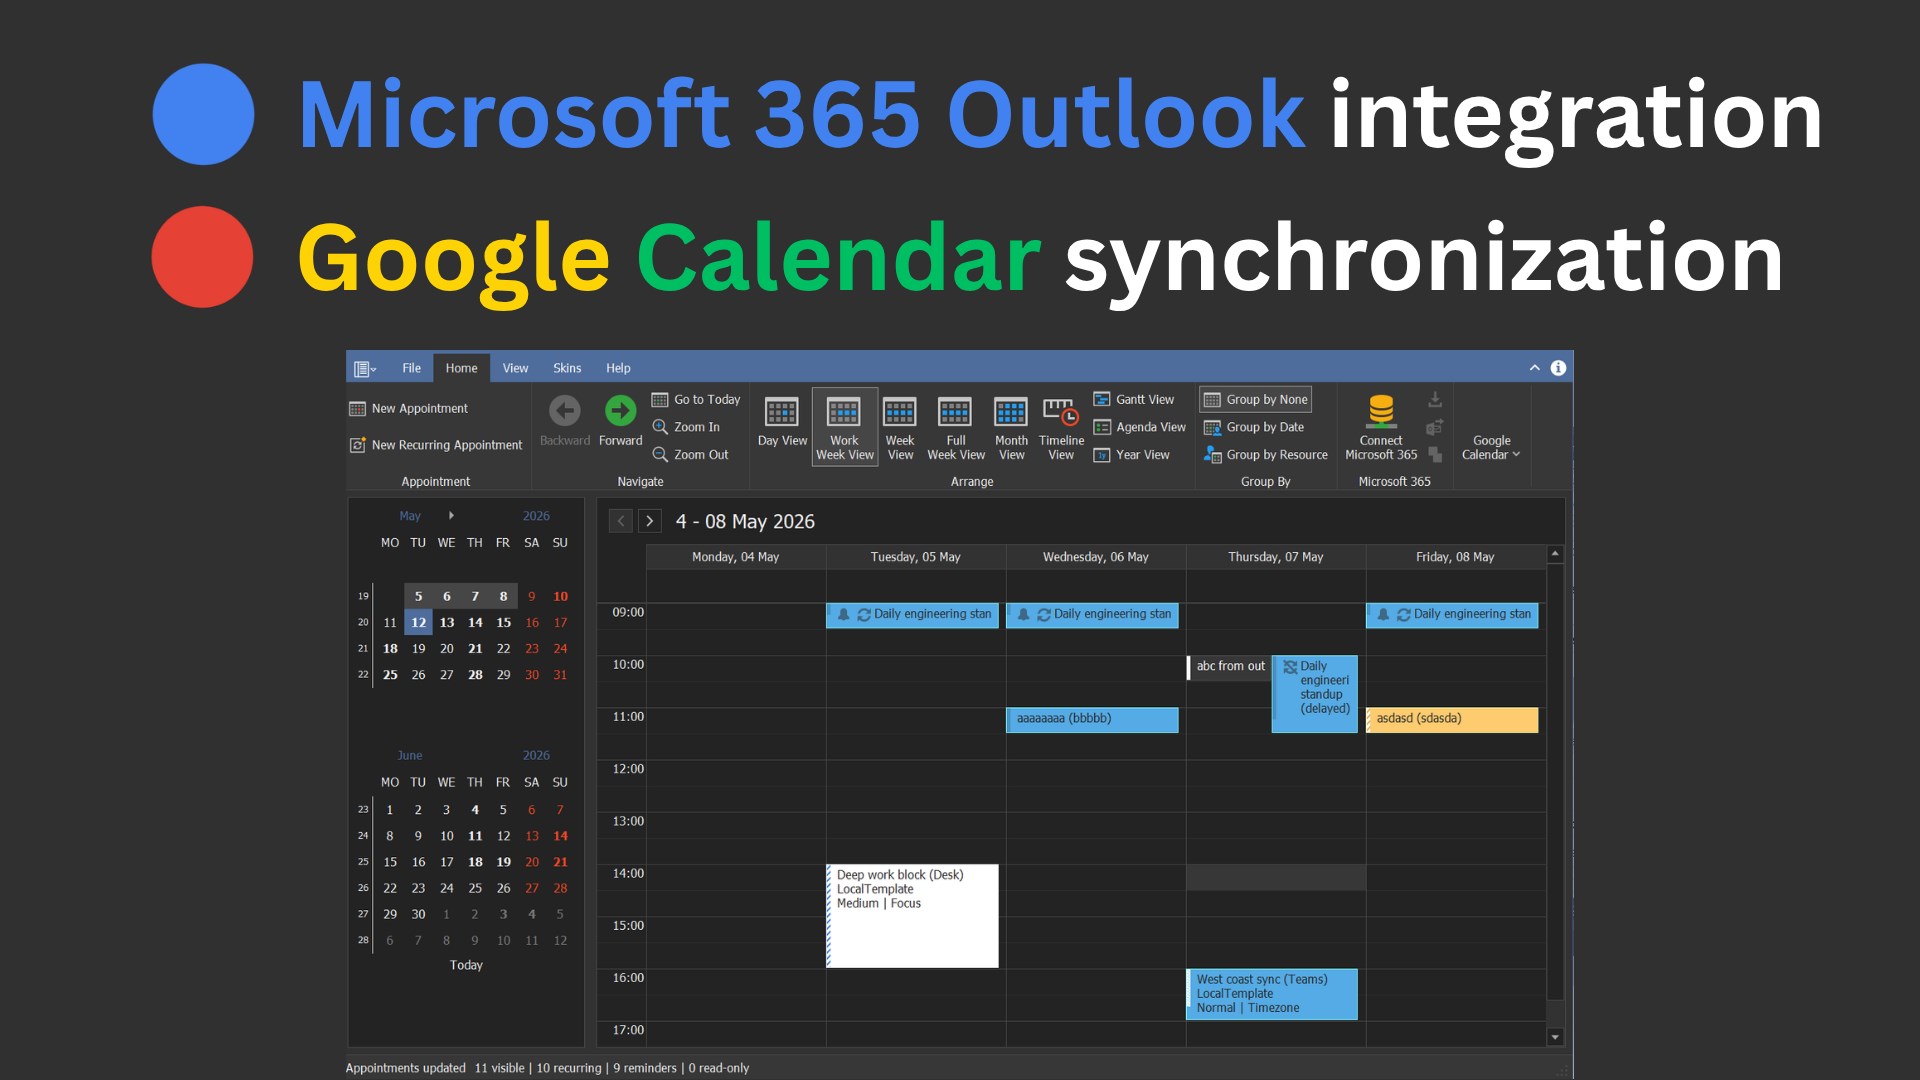Zoom Out of the calendar

690,454
